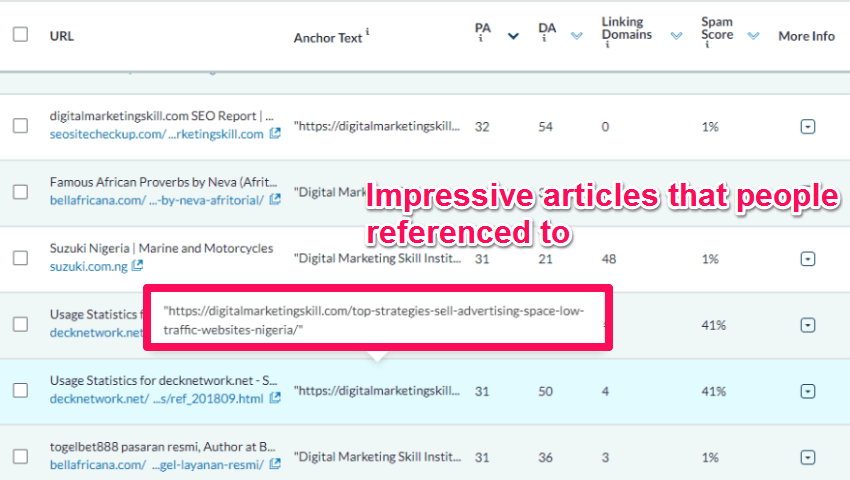Image resolution: width=850 pixels, height=480 pixels.
Task: Click the DA info icon
Action: 544,39
